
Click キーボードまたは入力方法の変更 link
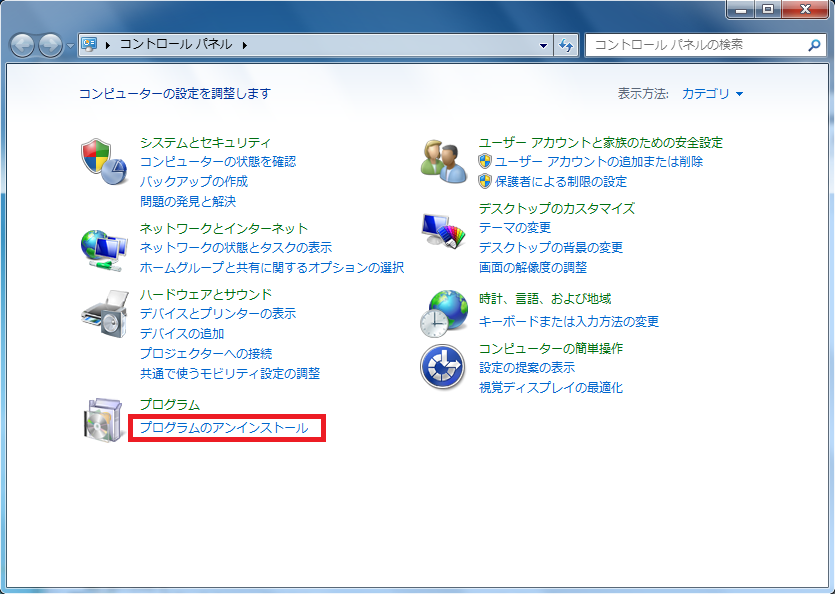(569, 321)
